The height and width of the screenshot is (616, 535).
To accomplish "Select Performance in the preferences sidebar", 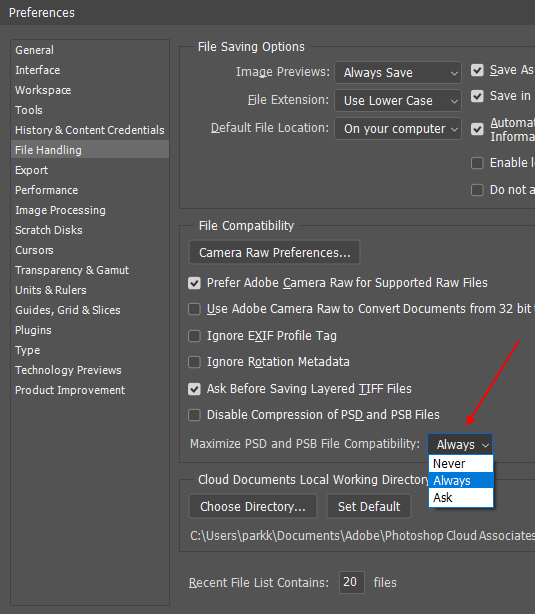I will [x=46, y=190].
